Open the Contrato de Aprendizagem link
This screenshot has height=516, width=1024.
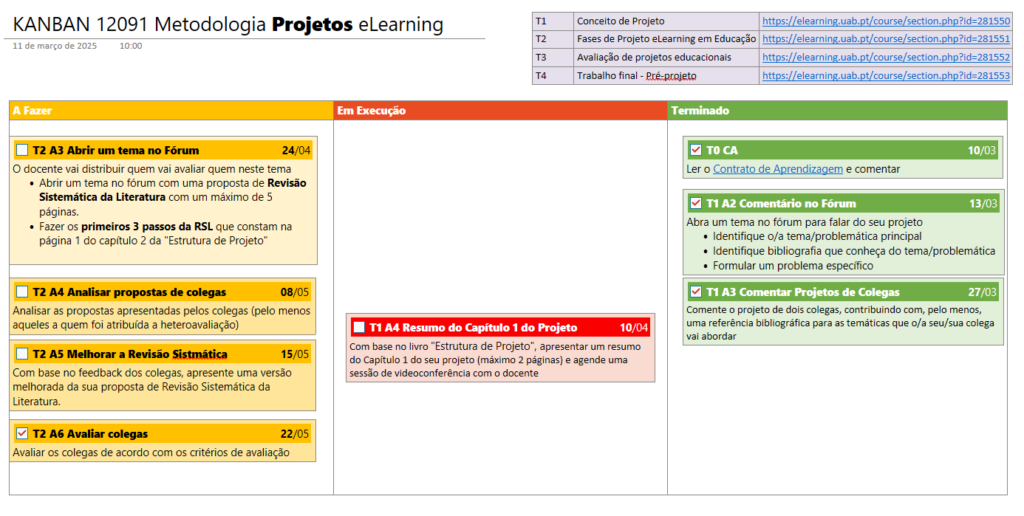tap(778, 169)
